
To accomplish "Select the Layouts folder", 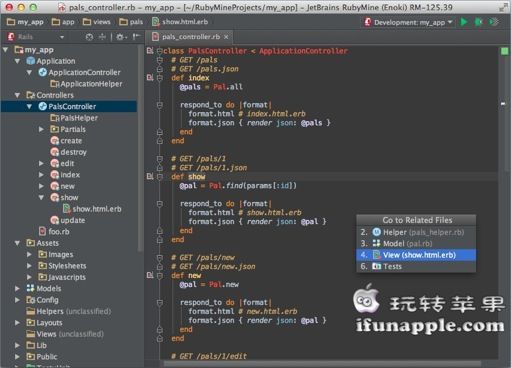I will [x=44, y=323].
